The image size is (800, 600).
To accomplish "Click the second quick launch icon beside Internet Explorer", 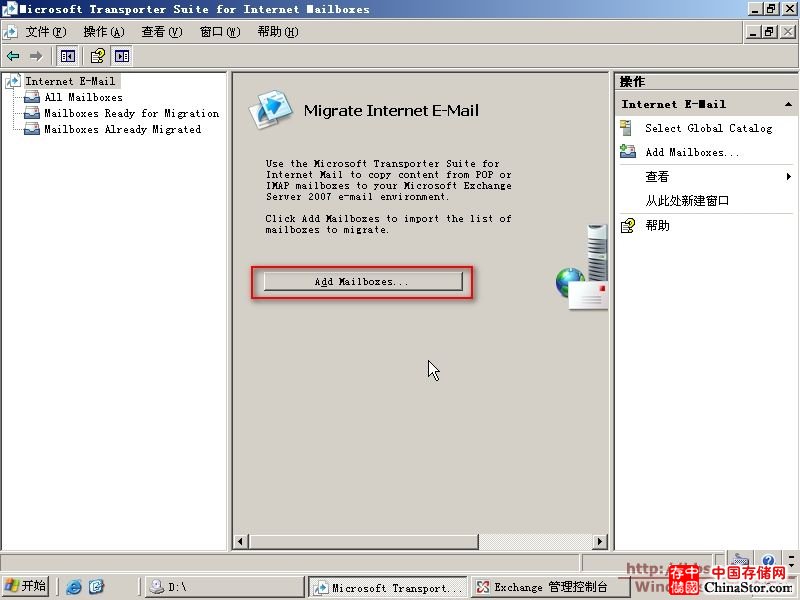I will [x=96, y=587].
